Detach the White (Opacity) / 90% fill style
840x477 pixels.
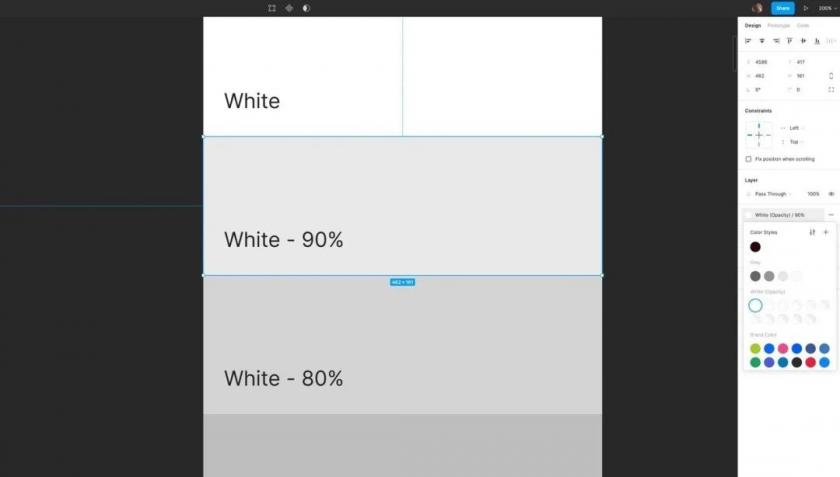831,215
